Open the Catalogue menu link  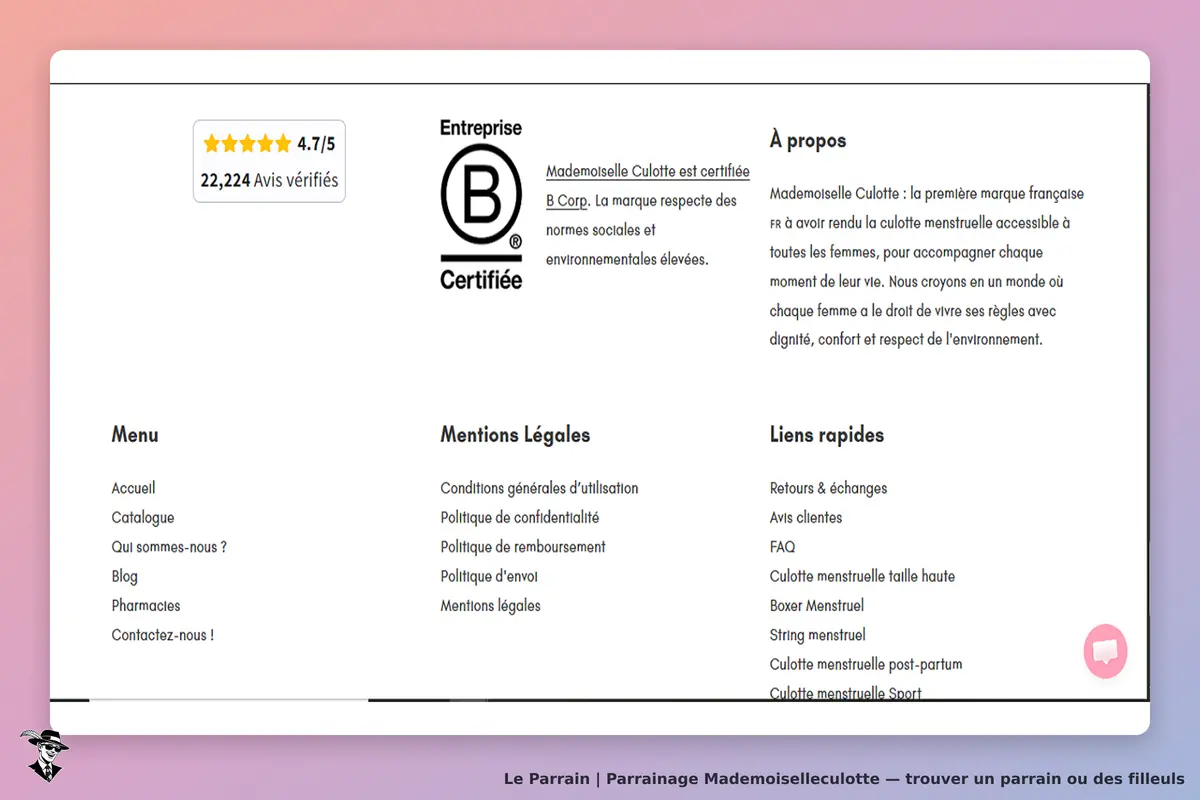click(x=143, y=517)
